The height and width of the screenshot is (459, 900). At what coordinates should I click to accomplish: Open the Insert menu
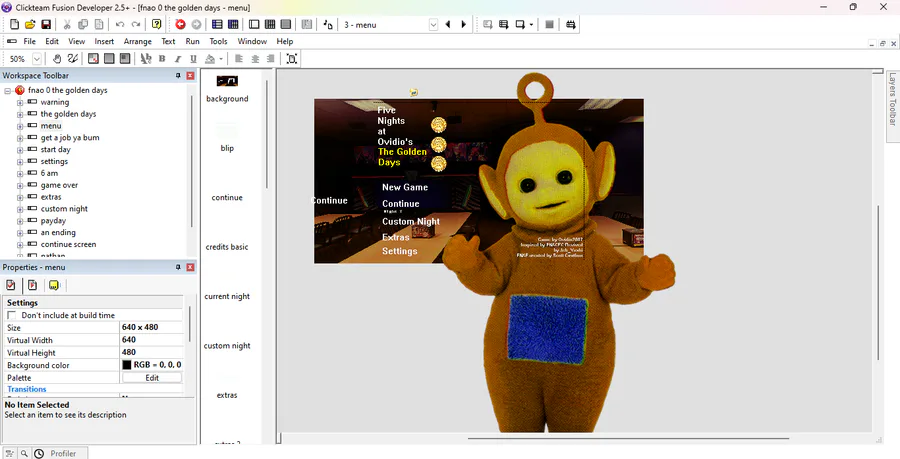[x=104, y=41]
